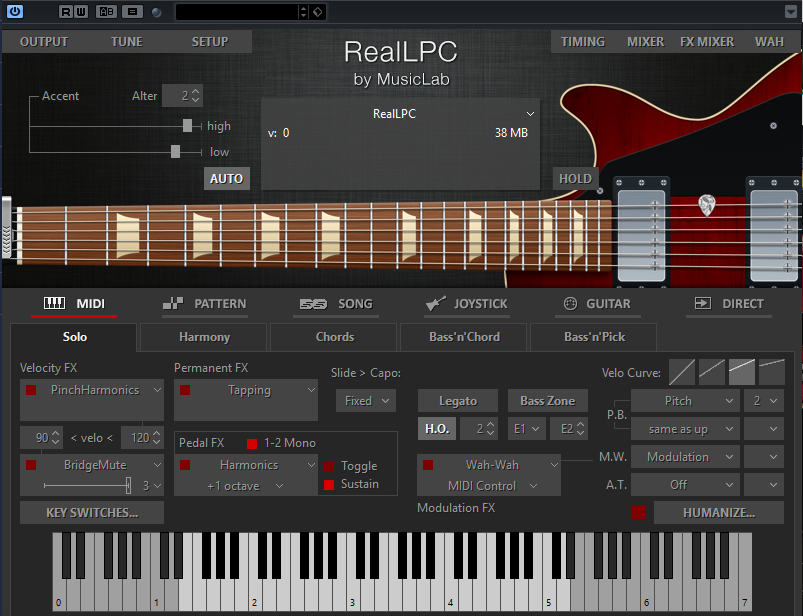Open the RealLPC preset dropdown
Viewport: 803px width, 616px height.
(531, 114)
